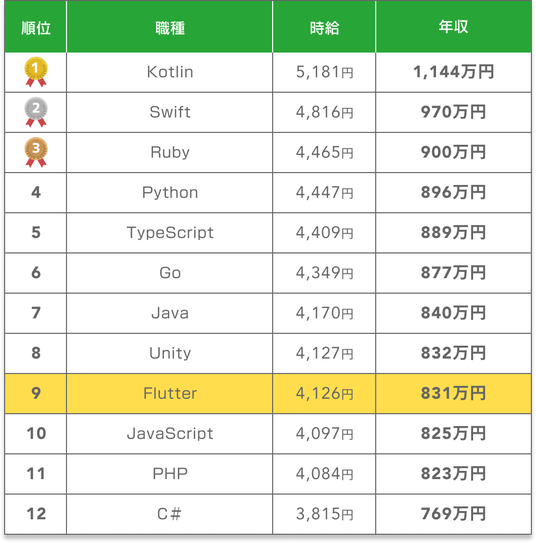The height and width of the screenshot is (543, 536).
Task: Click the gold first-place medal icon
Action: click(x=36, y=72)
